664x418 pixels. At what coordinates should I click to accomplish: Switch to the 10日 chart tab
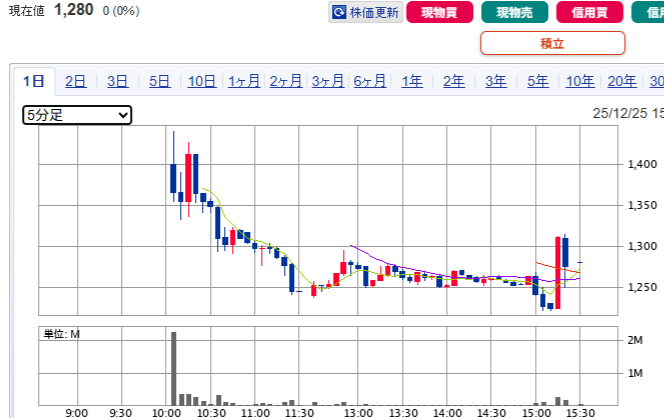coord(201,82)
